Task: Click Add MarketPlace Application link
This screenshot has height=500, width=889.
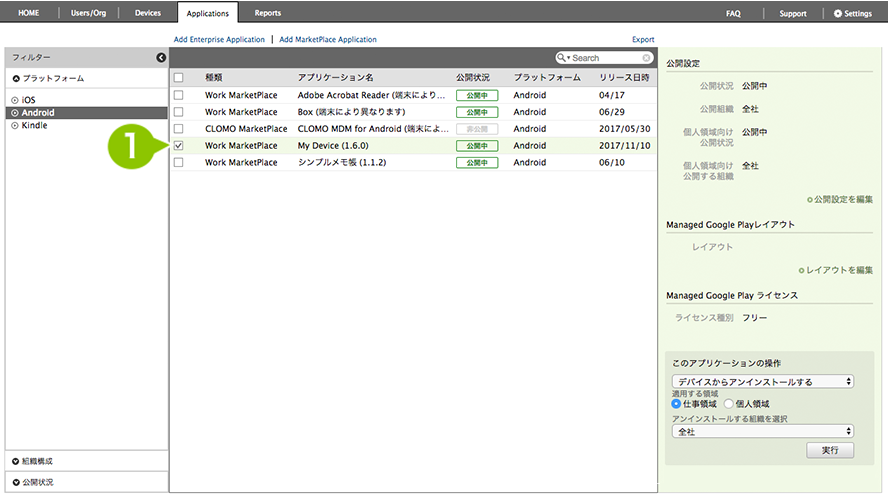Action: coord(328,39)
